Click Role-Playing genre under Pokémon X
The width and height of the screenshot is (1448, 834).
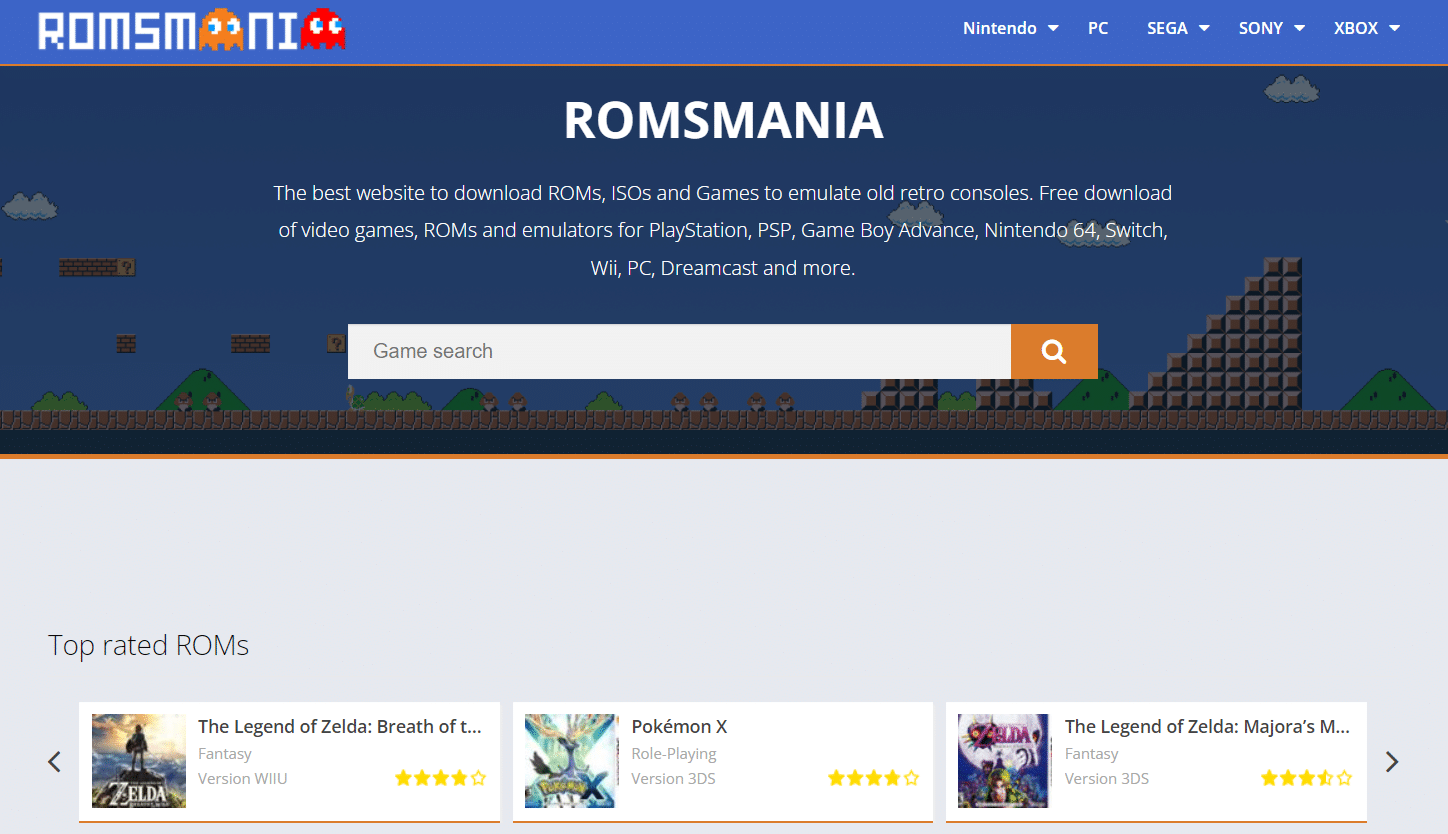tap(674, 754)
